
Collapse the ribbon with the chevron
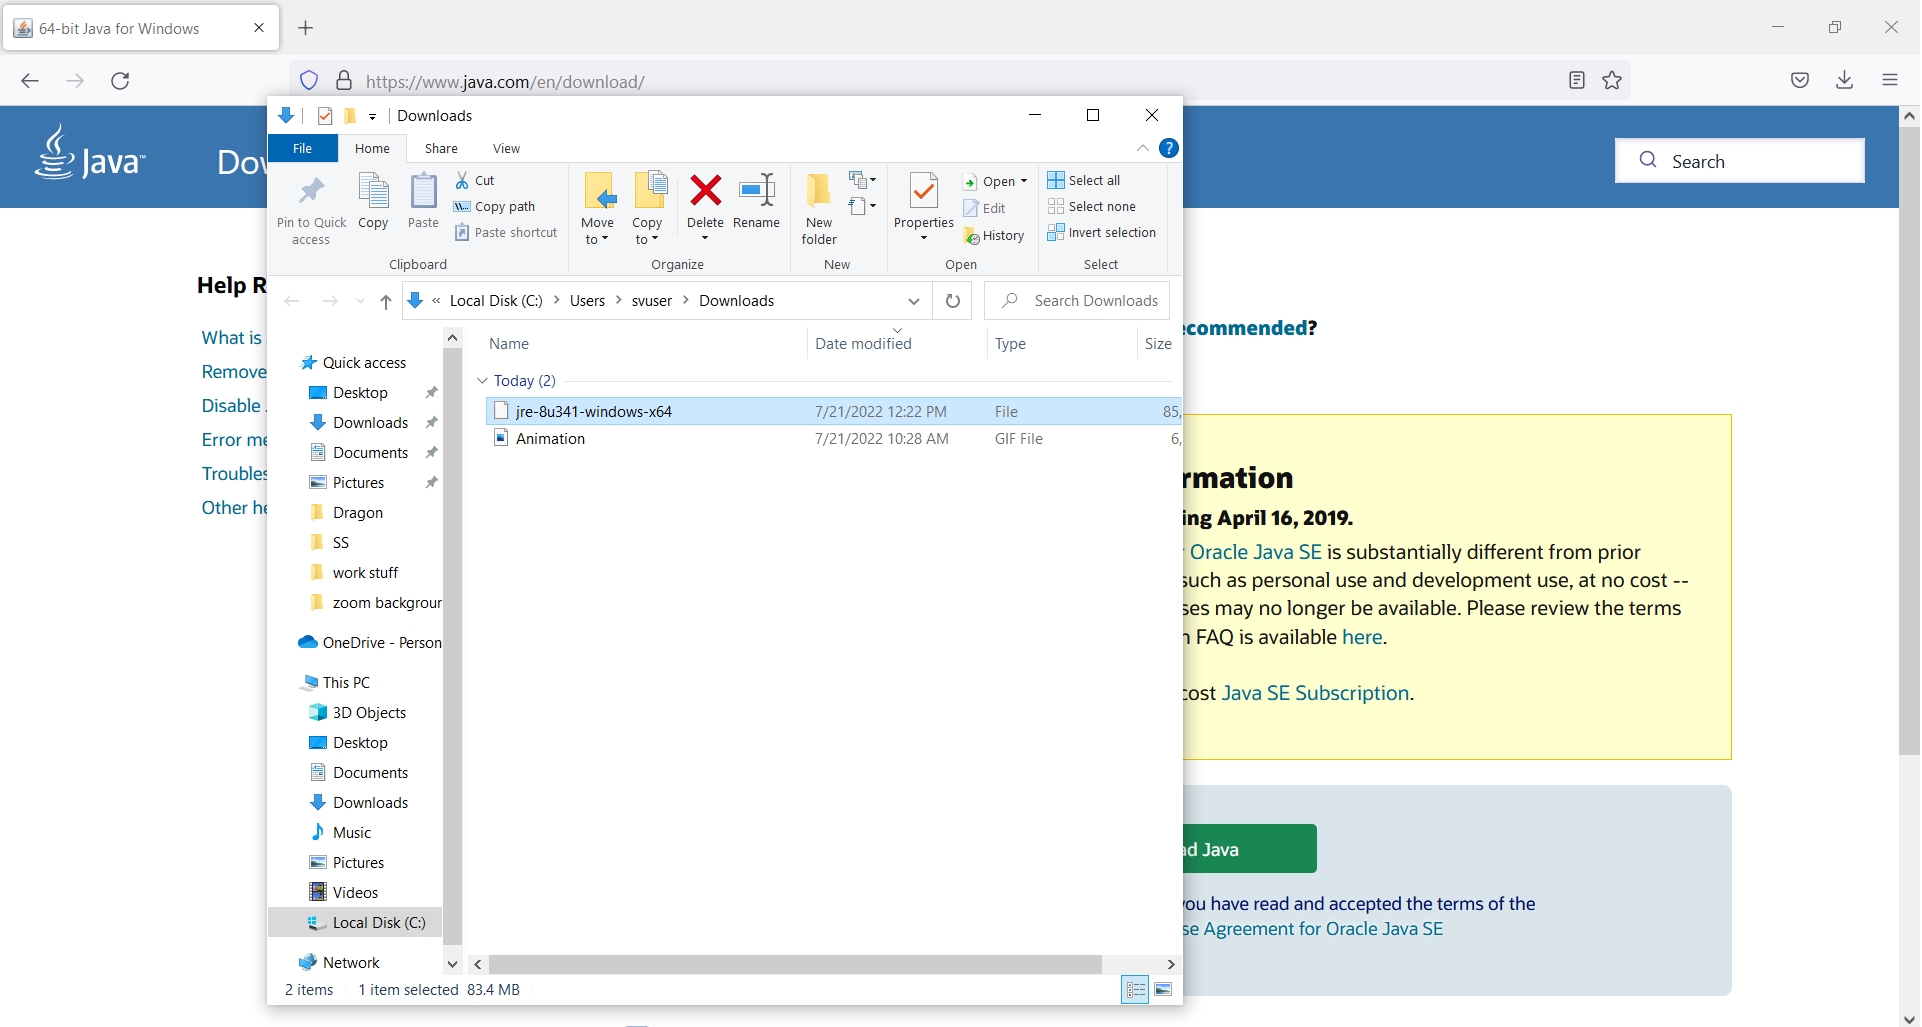pos(1143,148)
